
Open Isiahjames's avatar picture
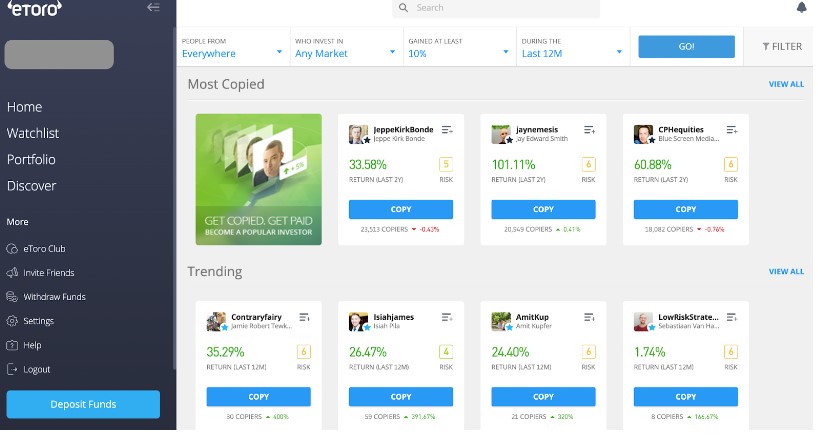pos(358,321)
